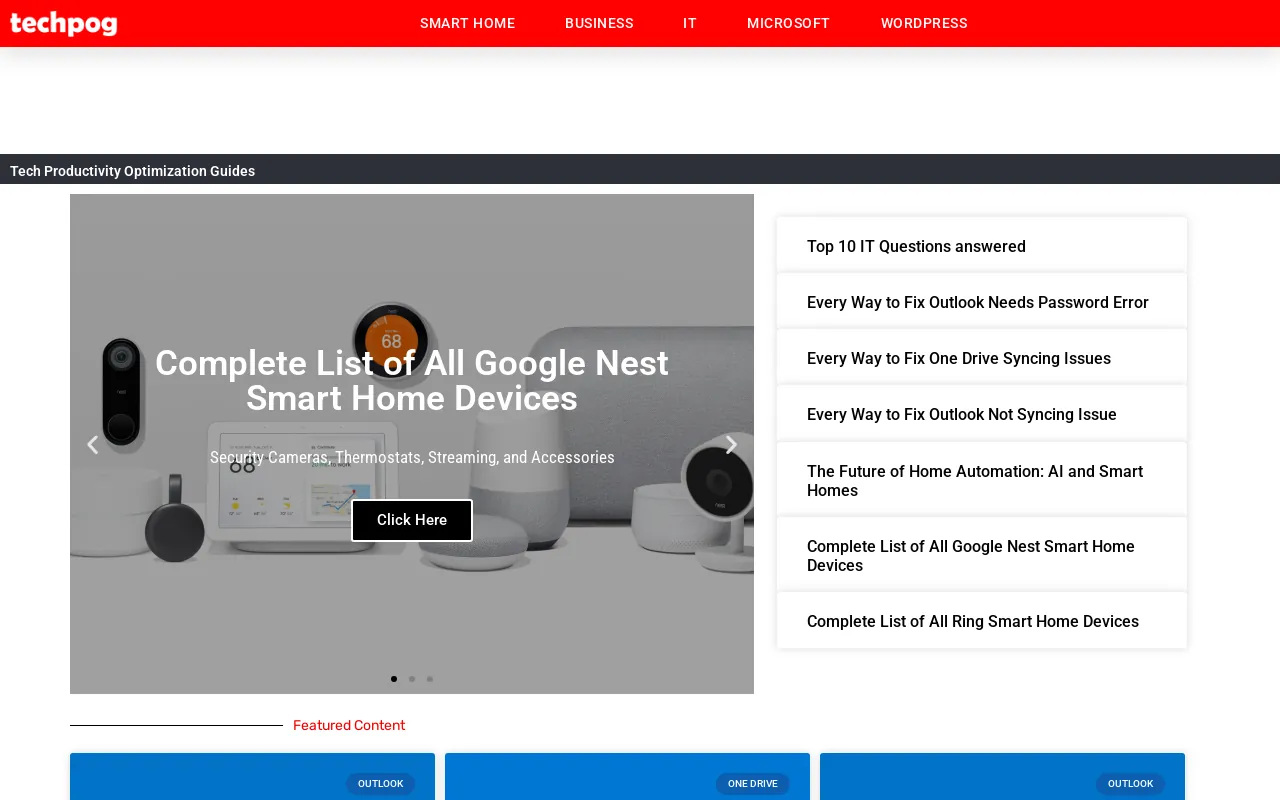Open the BUSINESS menu item
Viewport: 1280px width, 800px height.
click(x=599, y=23)
